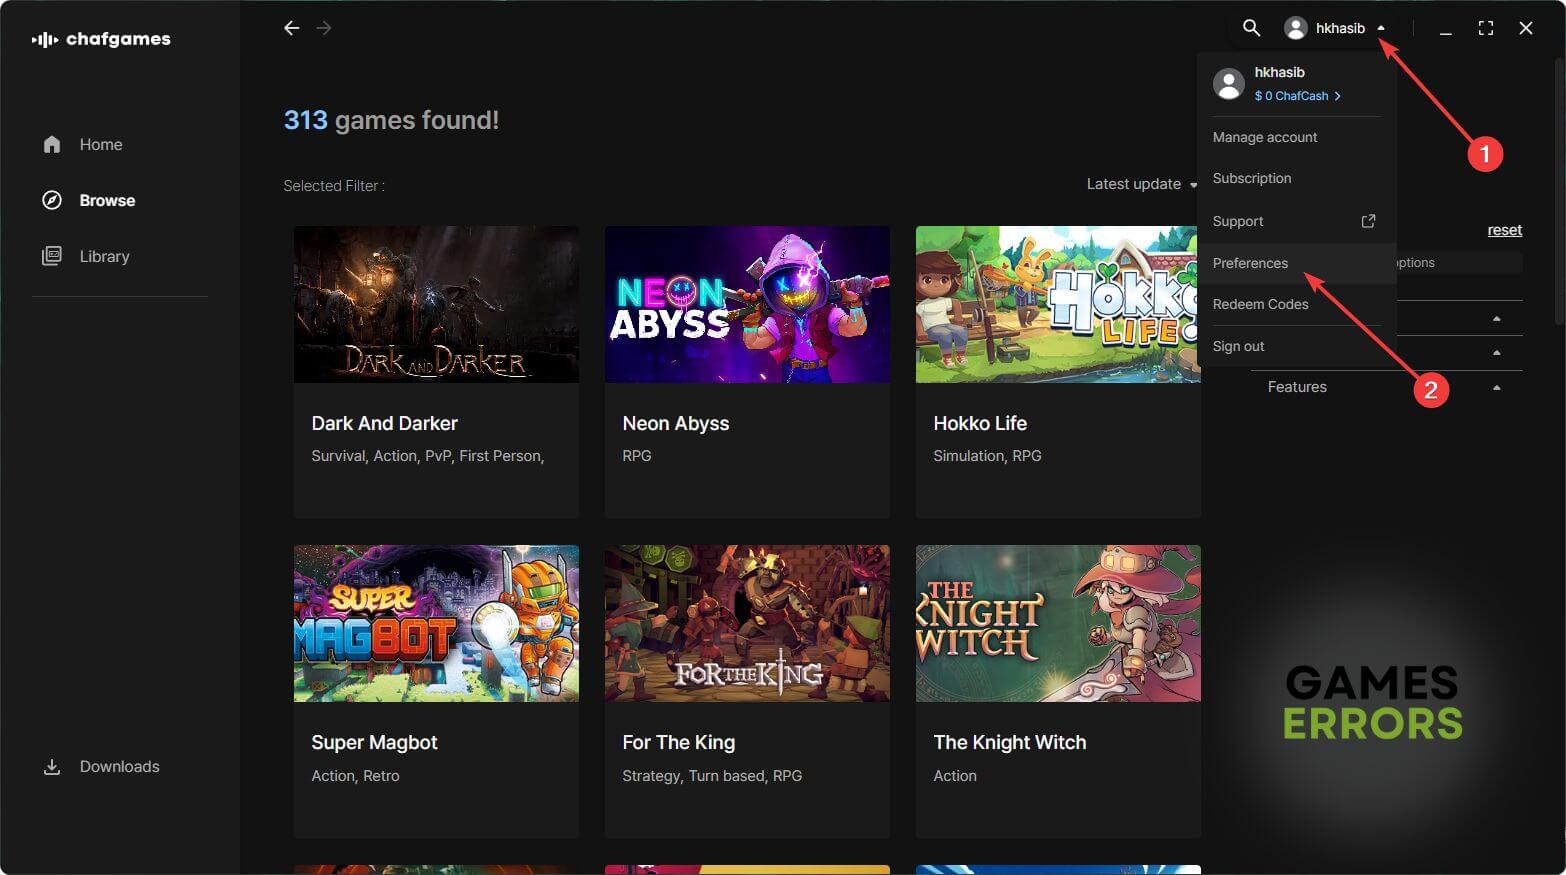The height and width of the screenshot is (875, 1566).
Task: Open search with the magnifier icon
Action: coord(1251,28)
